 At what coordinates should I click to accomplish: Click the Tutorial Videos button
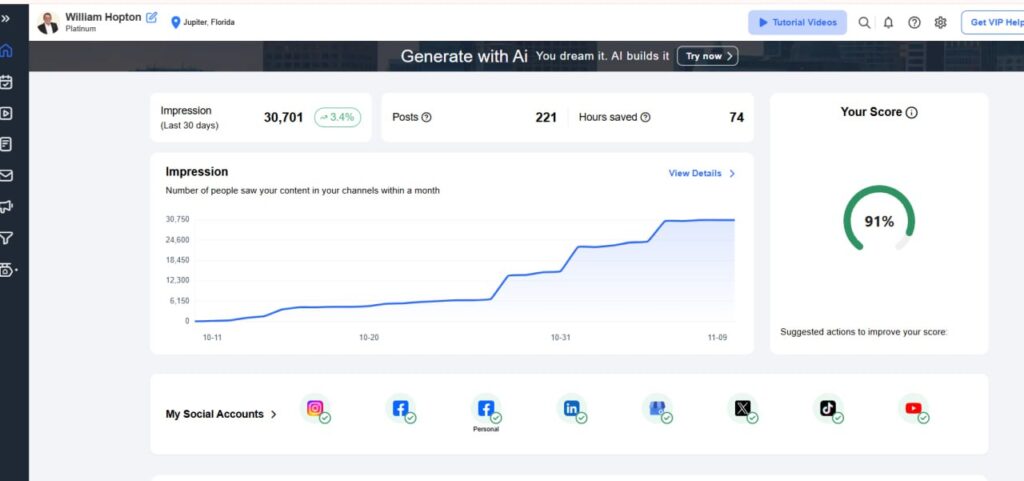797,22
